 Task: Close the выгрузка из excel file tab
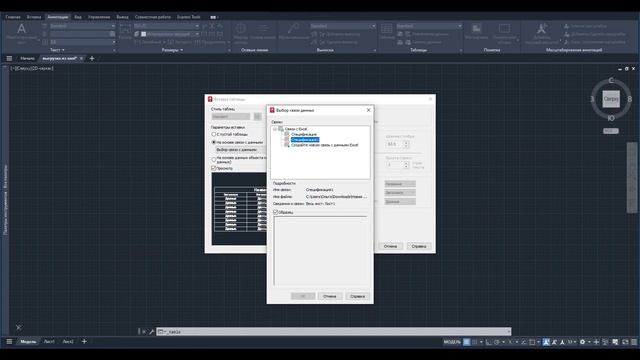pyautogui.click(x=81, y=58)
